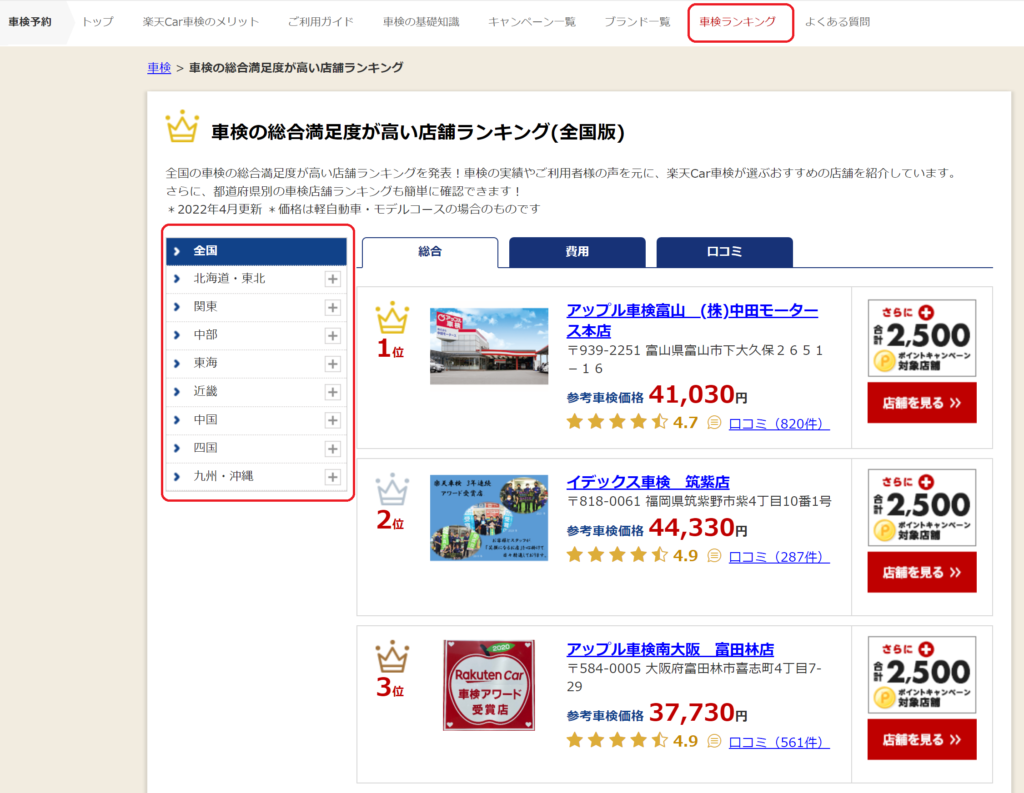The image size is (1024, 793).
Task: Expand 近畿 with its plus icon
Action: [332, 392]
